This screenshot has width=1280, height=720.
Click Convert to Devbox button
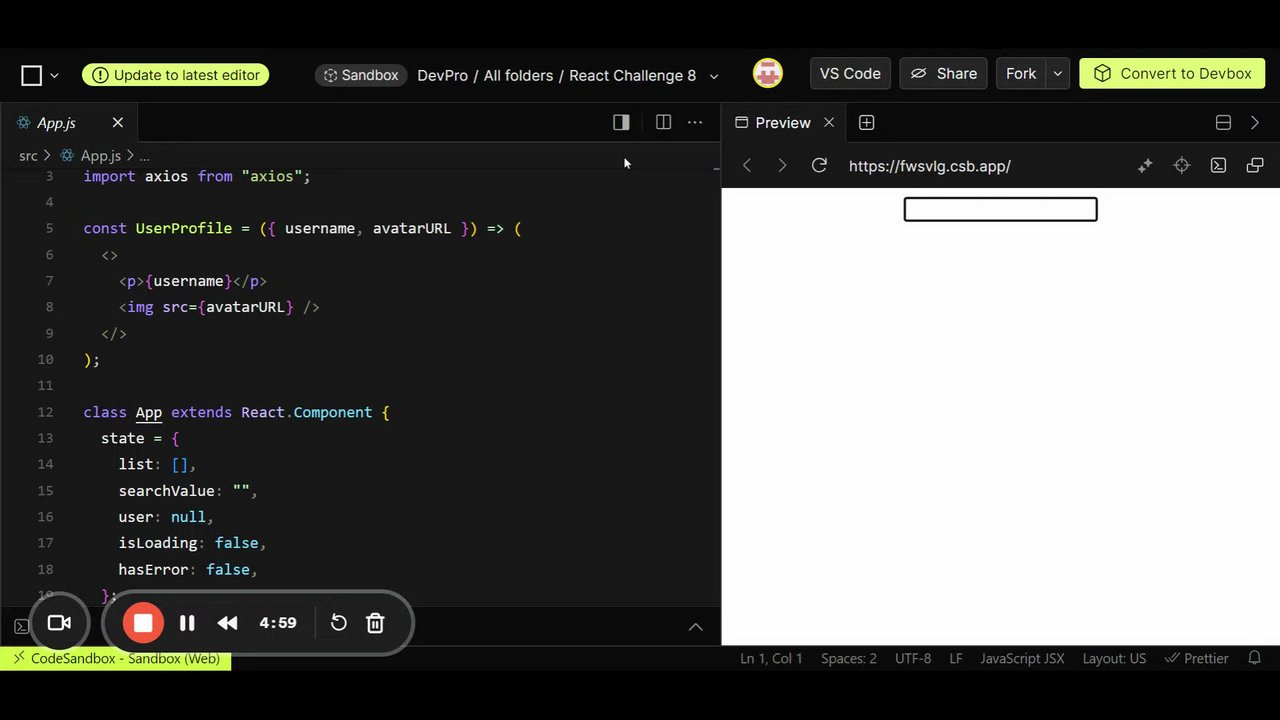pyautogui.click(x=1172, y=73)
